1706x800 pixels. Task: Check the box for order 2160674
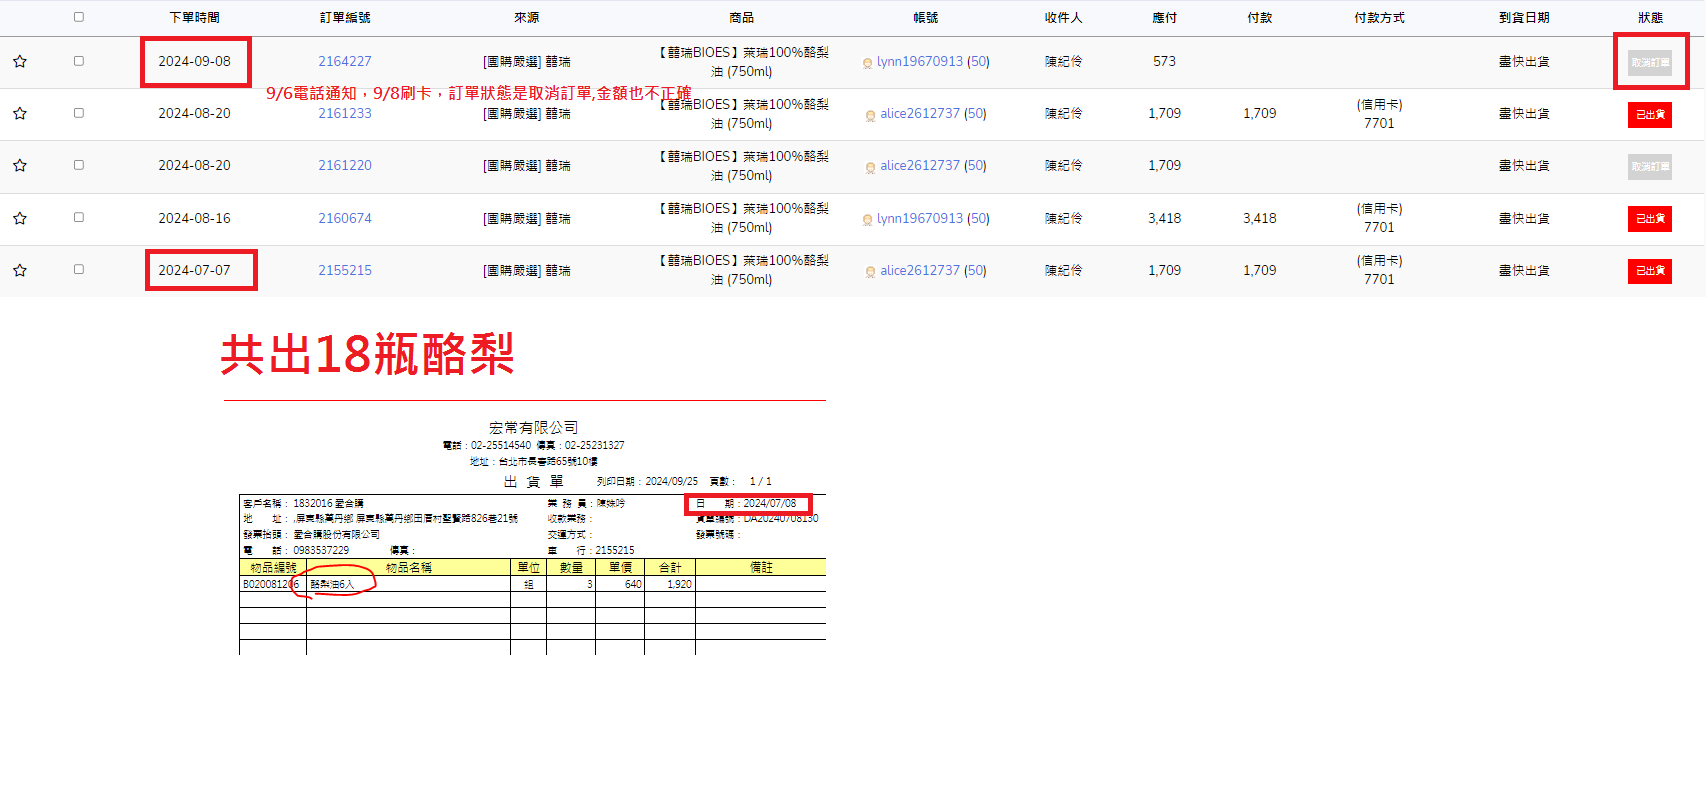click(79, 217)
